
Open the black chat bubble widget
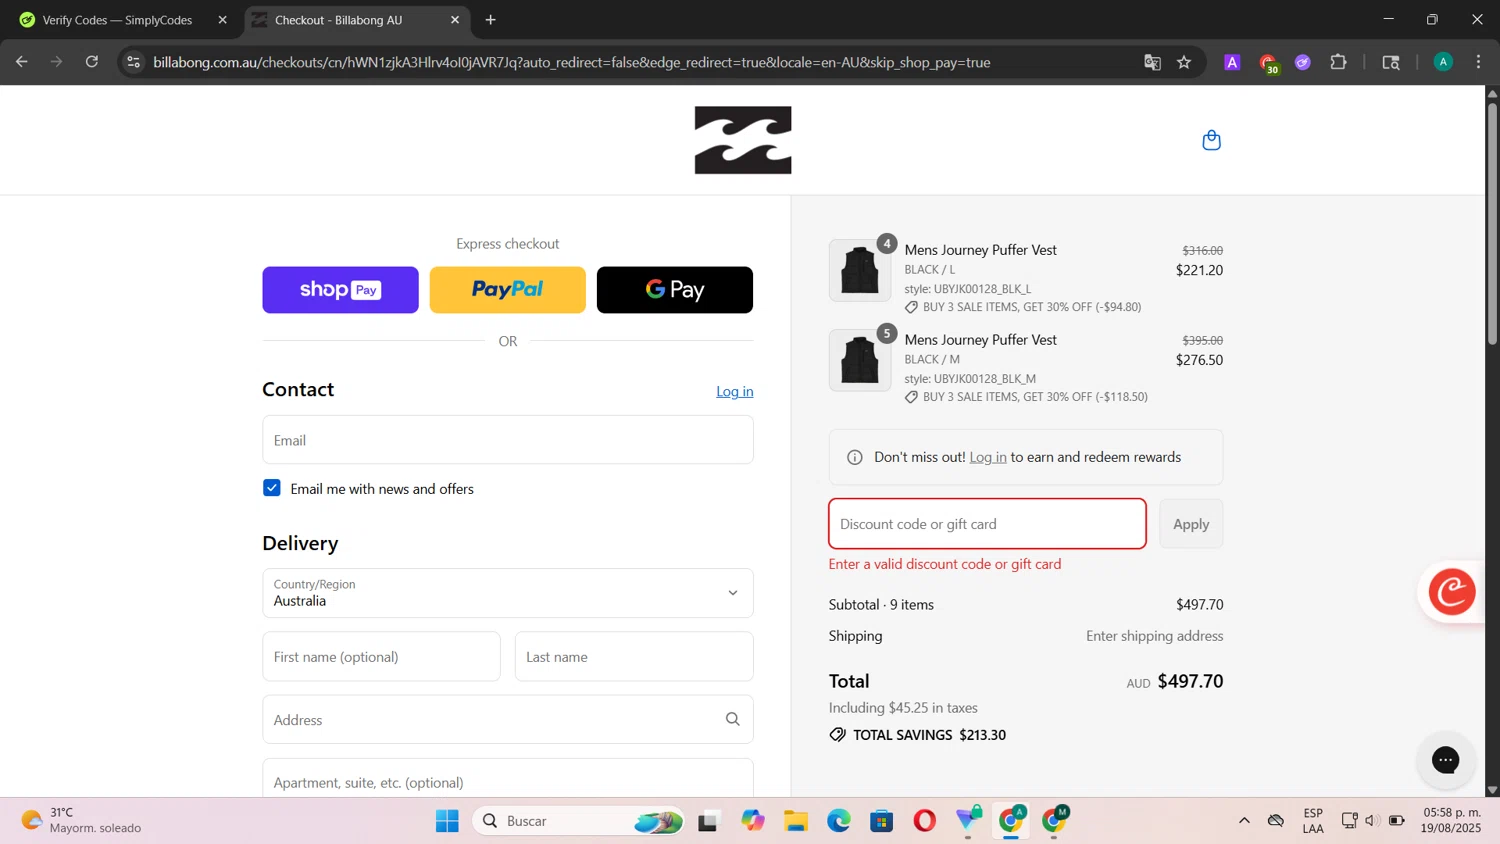1445,760
